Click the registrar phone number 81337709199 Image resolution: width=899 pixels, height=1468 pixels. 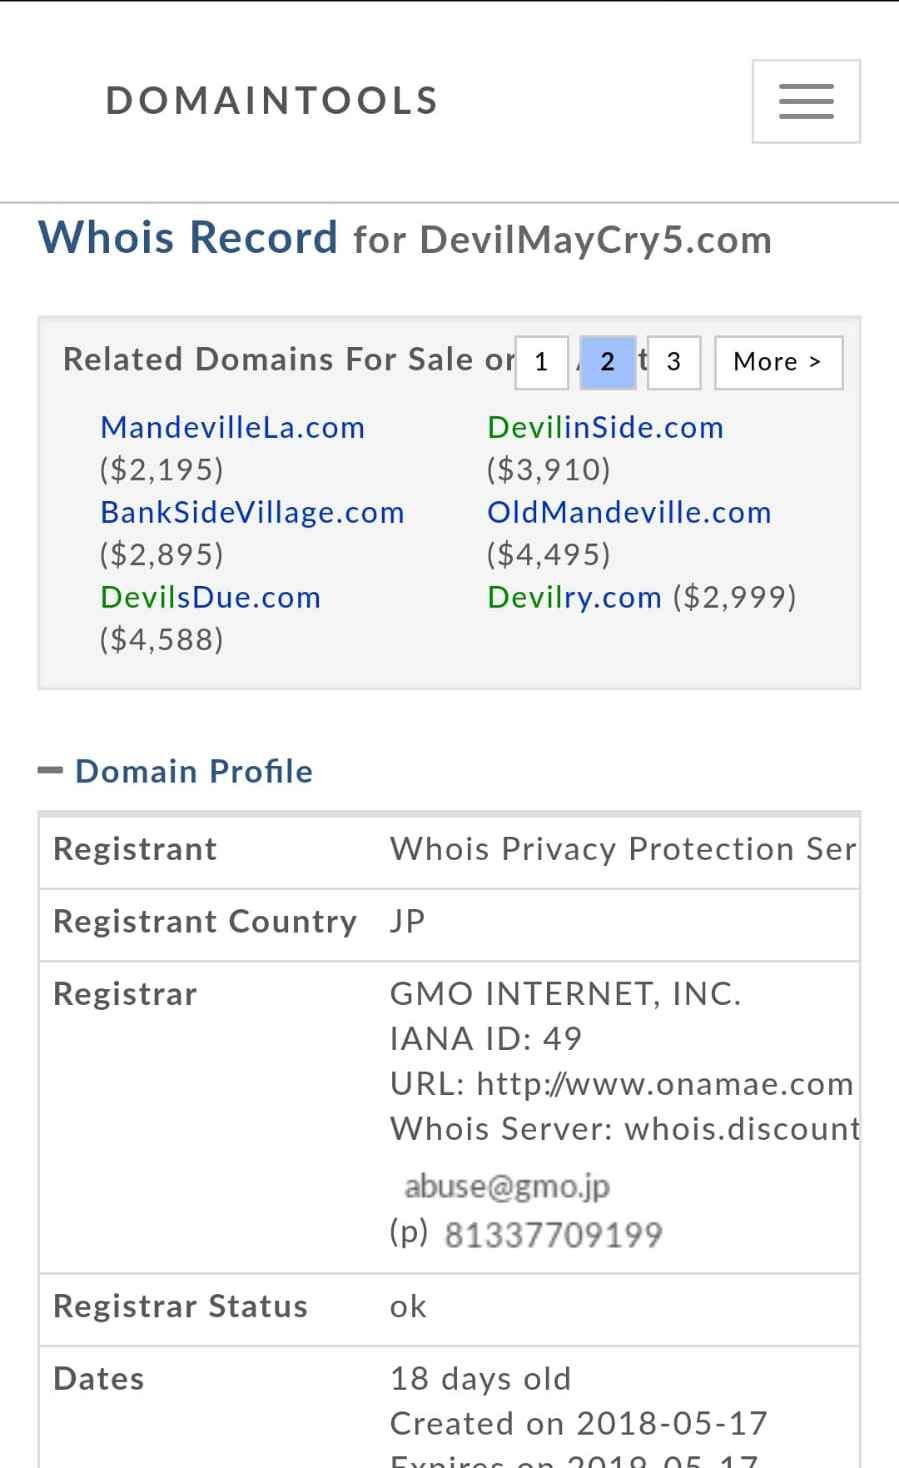point(553,1235)
